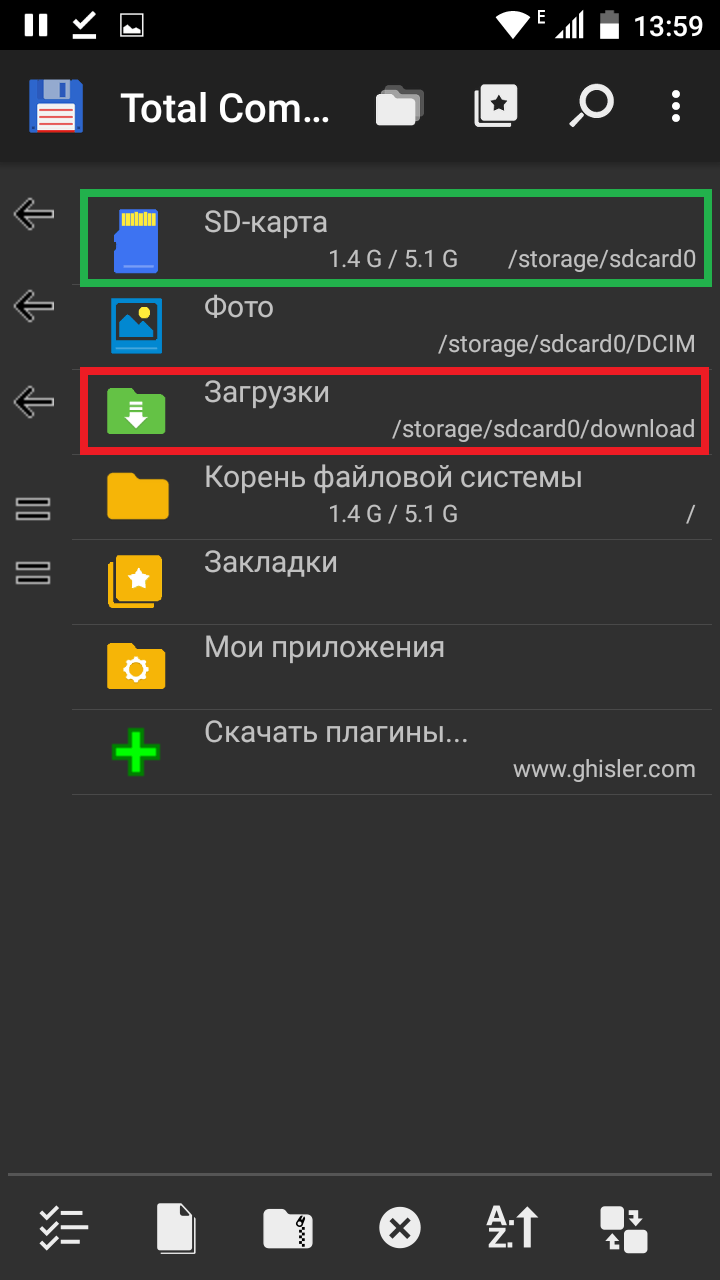The width and height of the screenshot is (720, 1280).
Task: Open Корень файловой системы entry
Action: (396, 497)
